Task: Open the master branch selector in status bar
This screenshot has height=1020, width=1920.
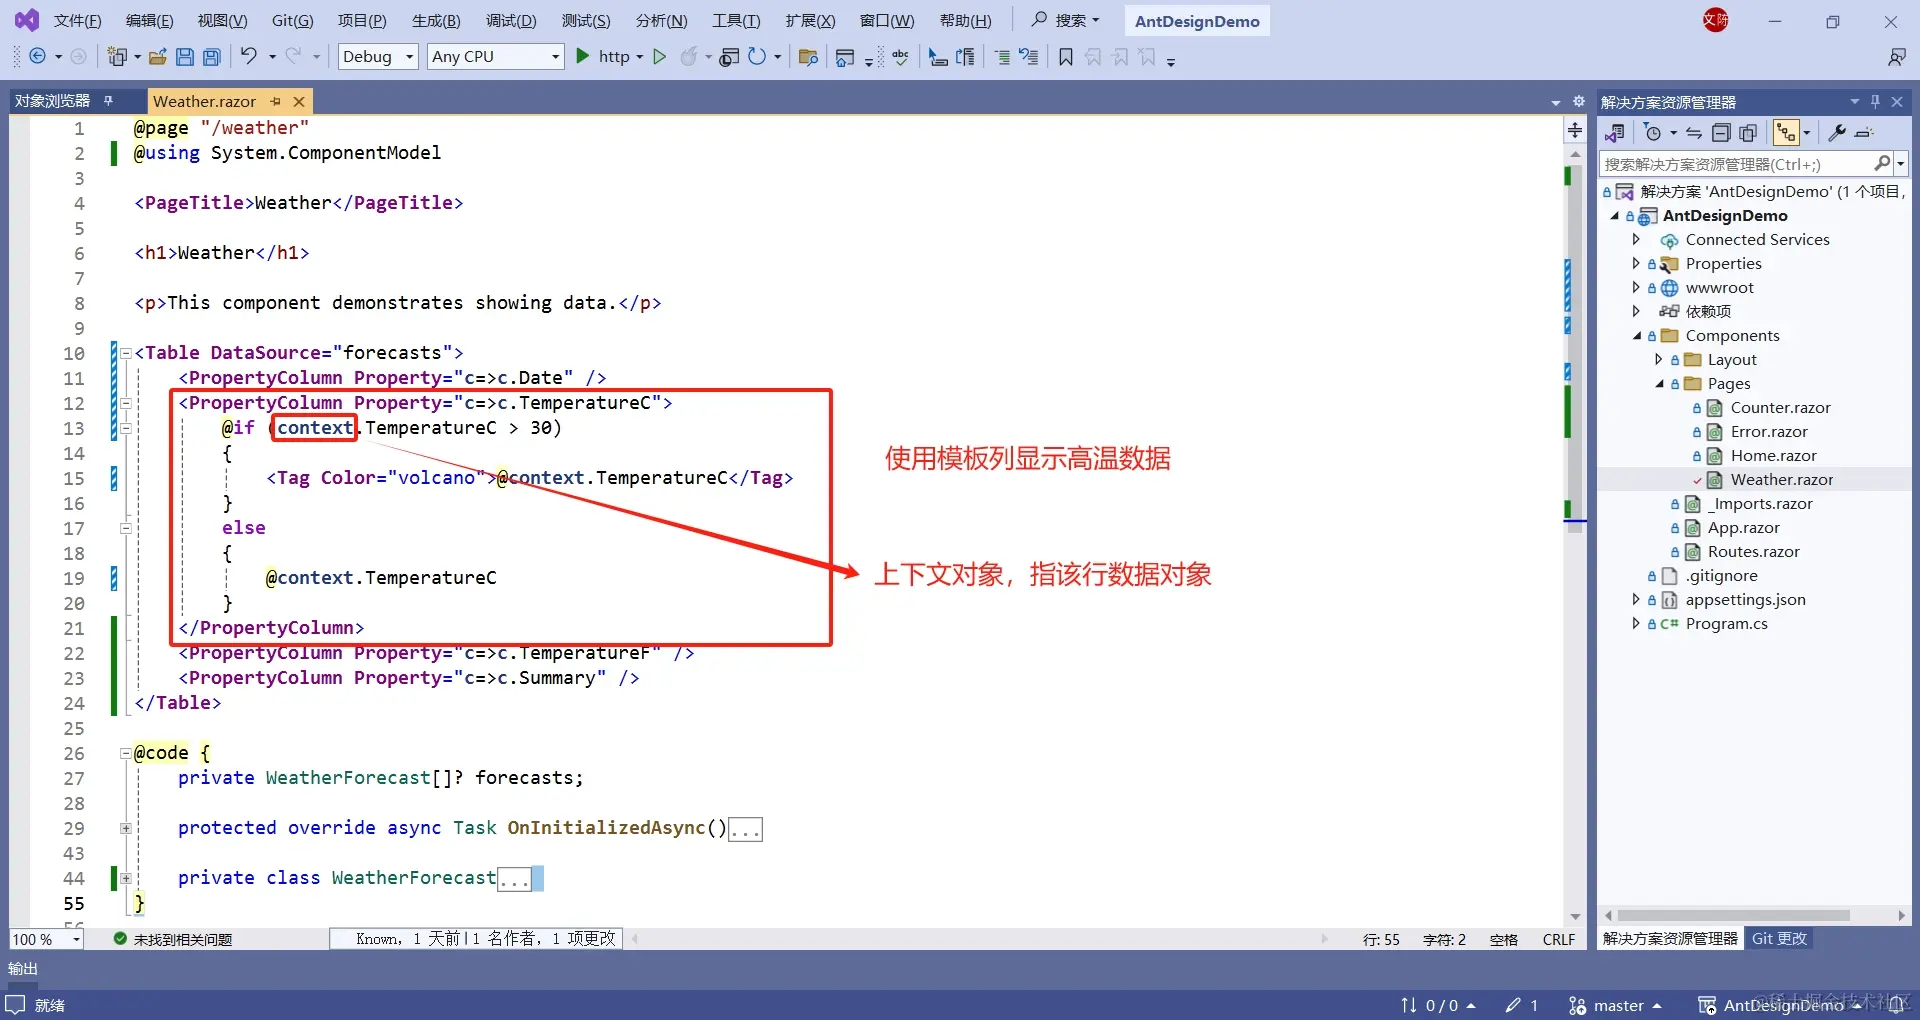Action: pos(1615,1005)
